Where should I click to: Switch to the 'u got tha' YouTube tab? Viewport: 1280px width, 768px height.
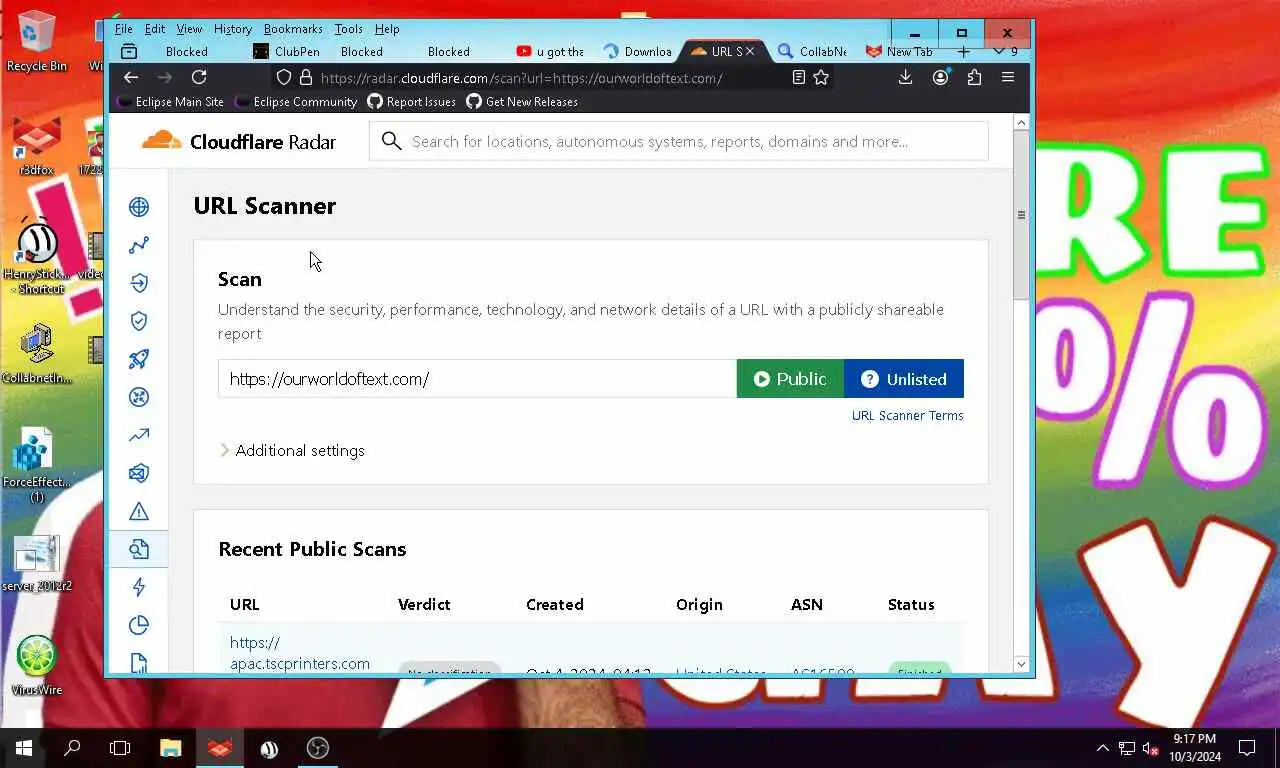click(551, 51)
